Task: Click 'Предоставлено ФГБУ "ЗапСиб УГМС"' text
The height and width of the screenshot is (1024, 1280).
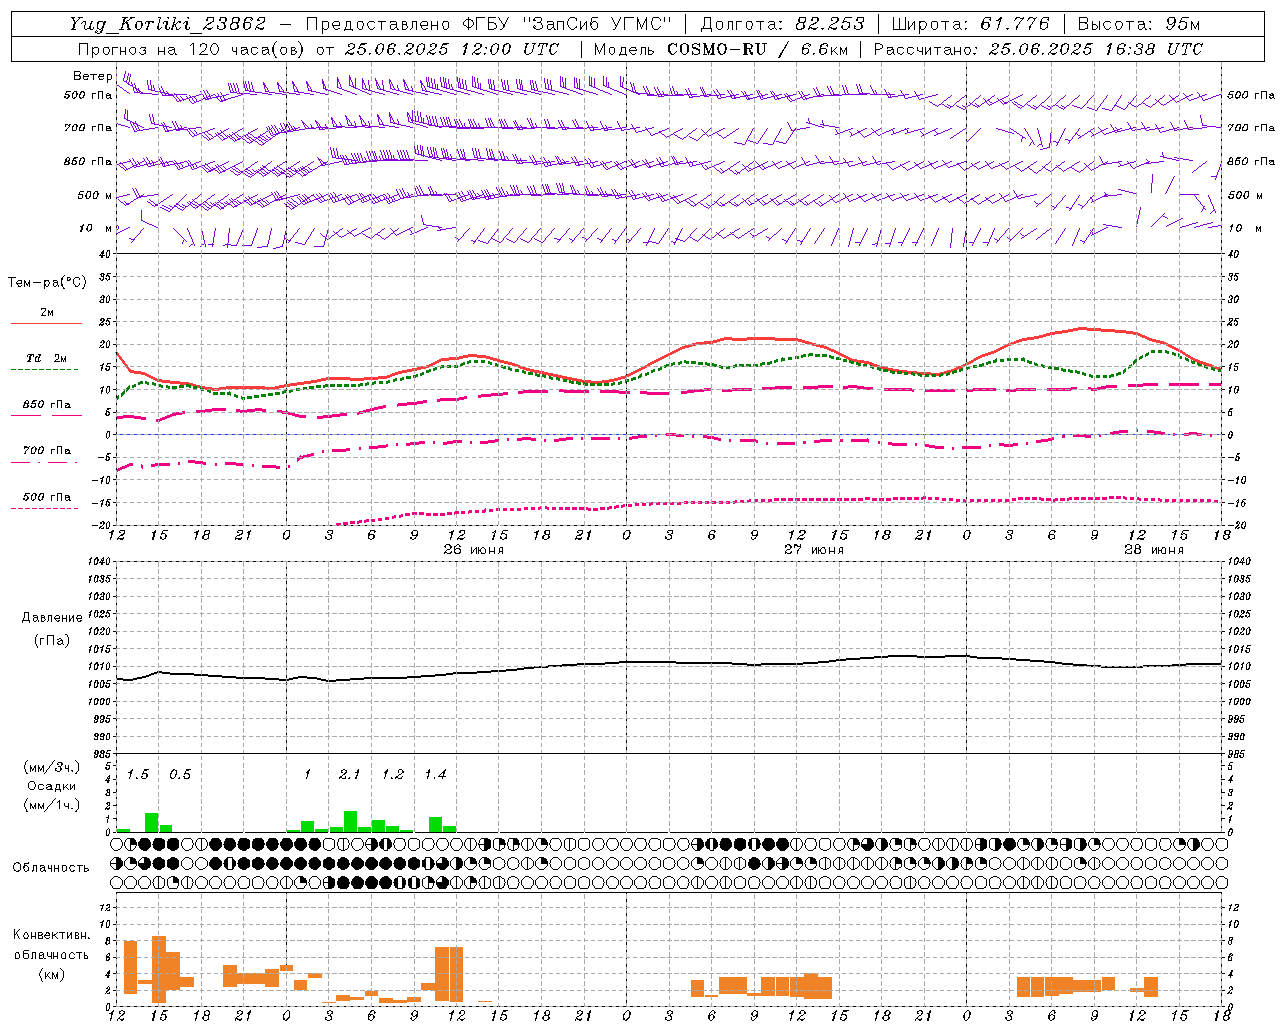Action: (488, 24)
